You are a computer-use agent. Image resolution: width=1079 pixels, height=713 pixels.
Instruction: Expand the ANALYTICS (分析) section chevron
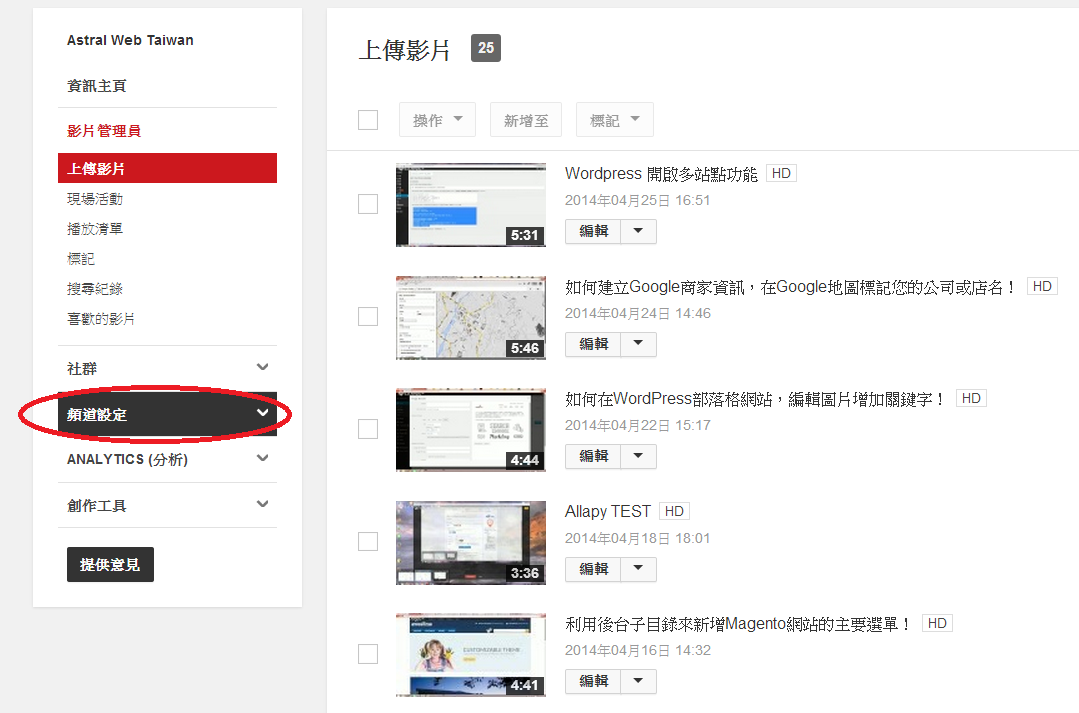point(262,459)
